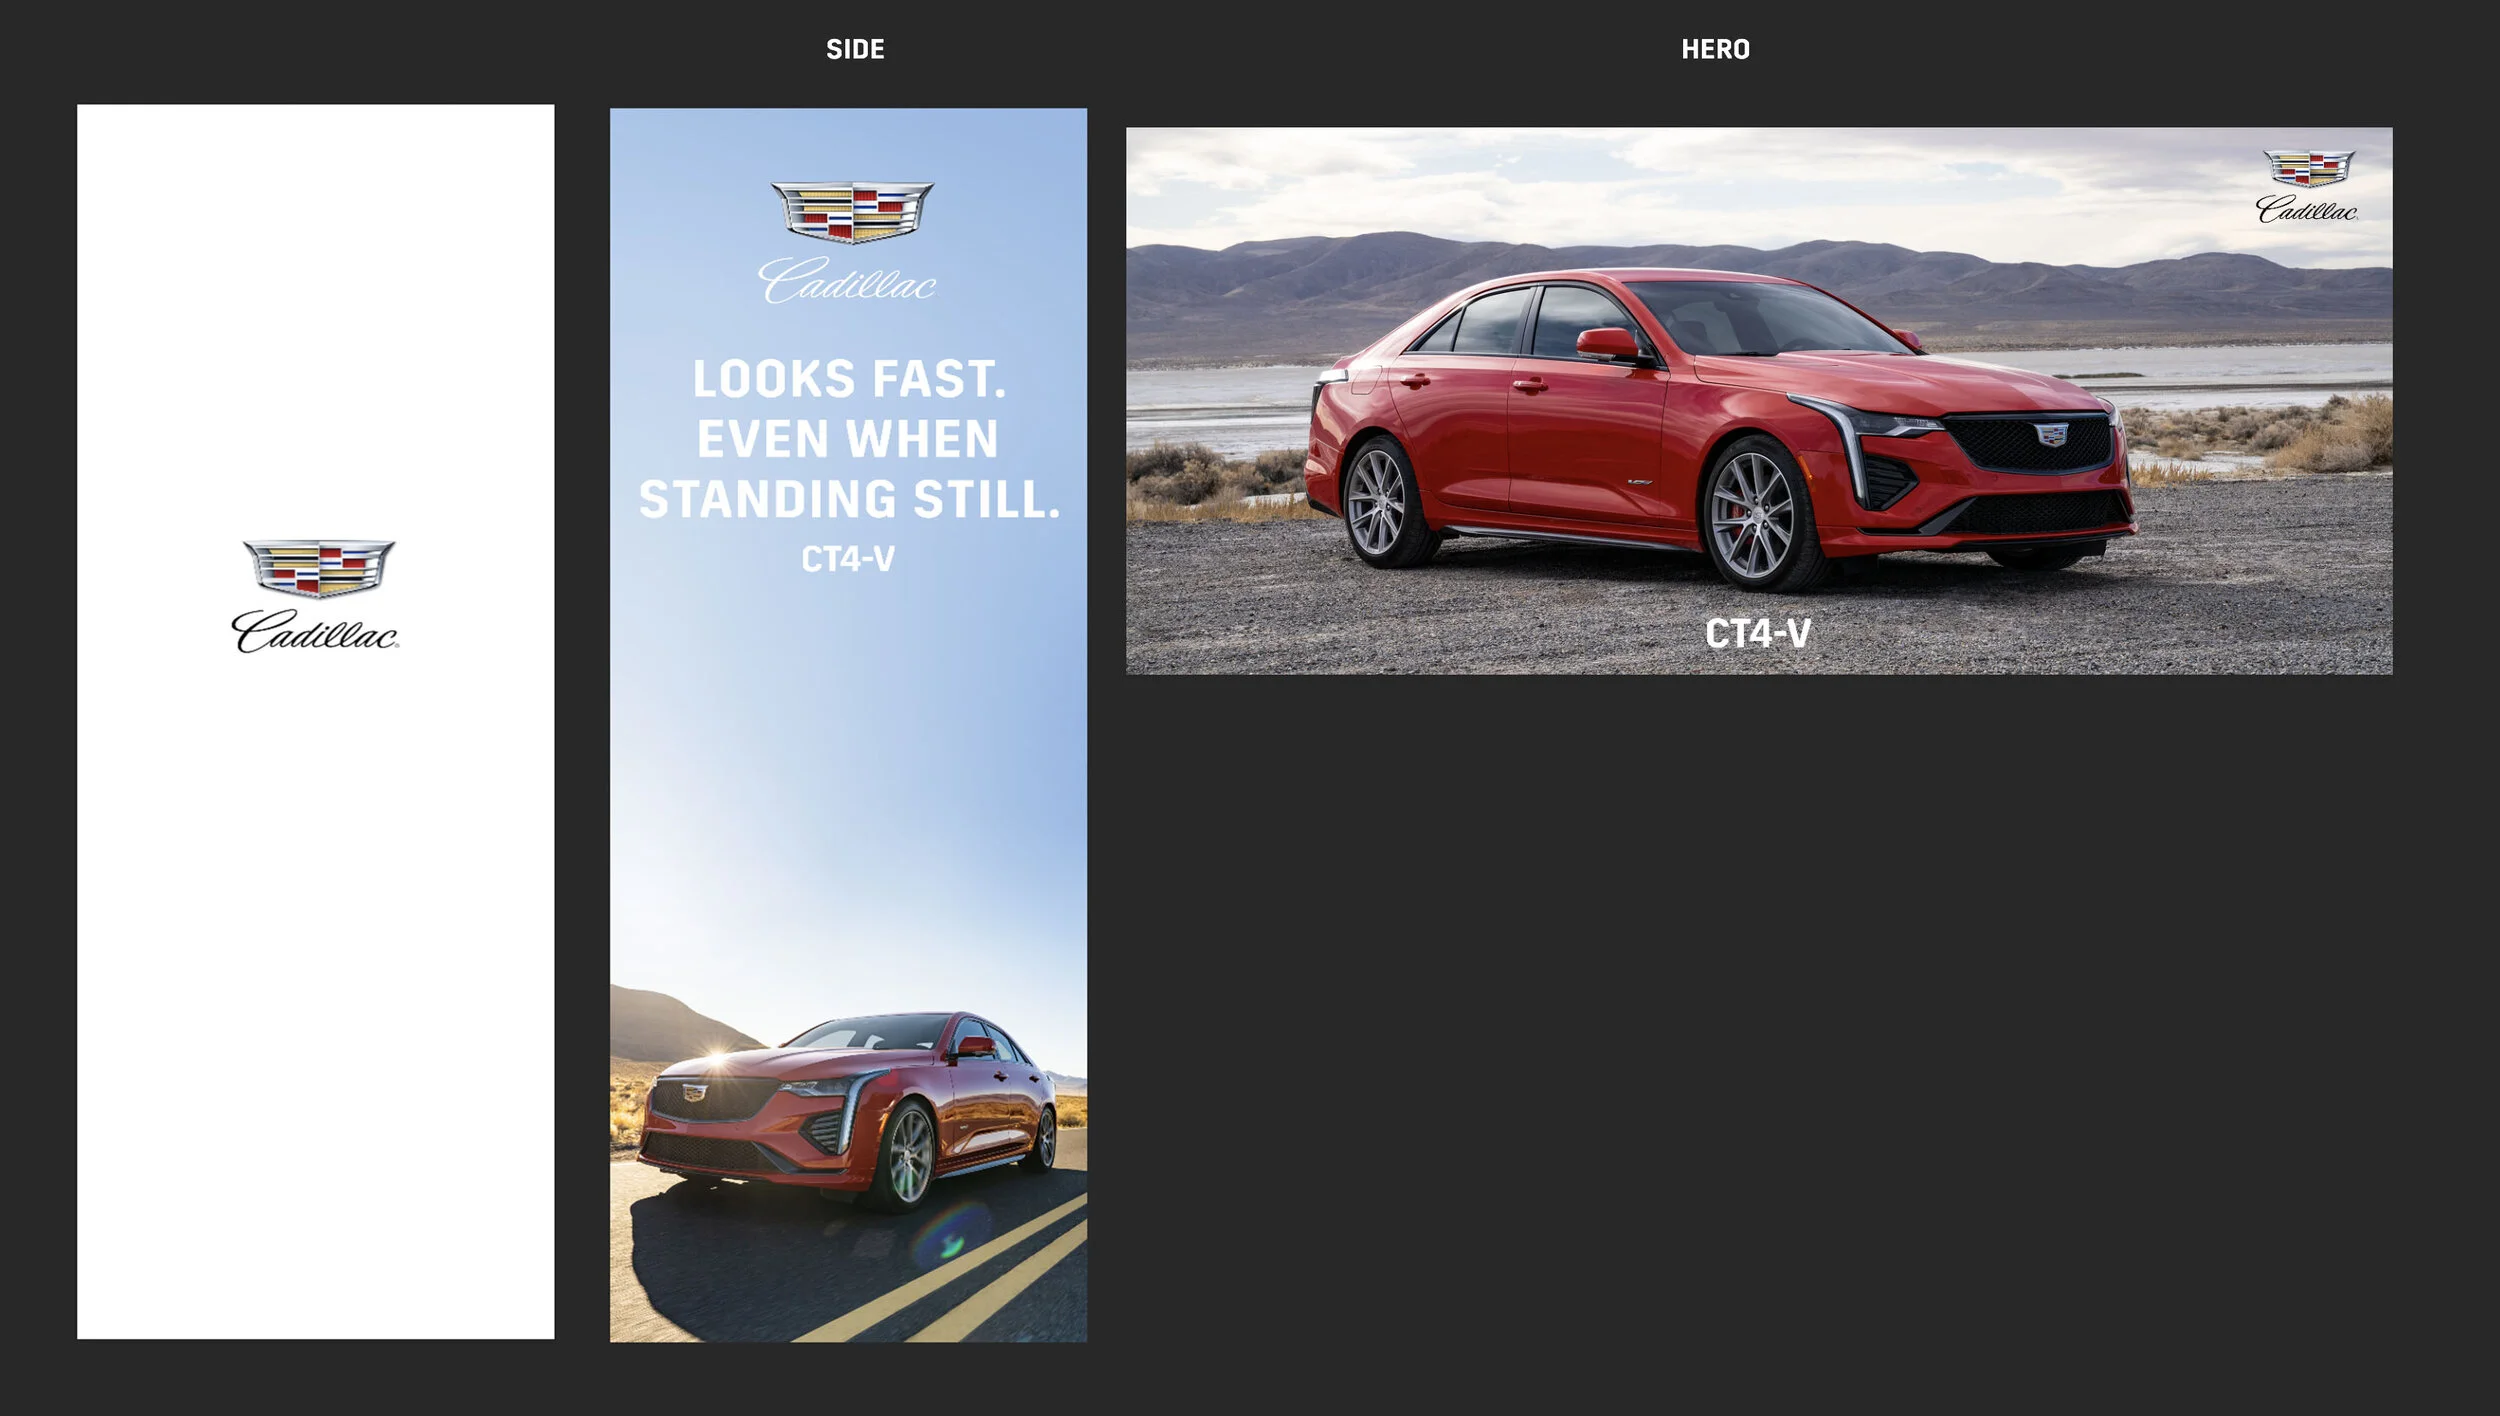
Task: Click the Cadillac crest in the hero image corner
Action: tap(2309, 168)
